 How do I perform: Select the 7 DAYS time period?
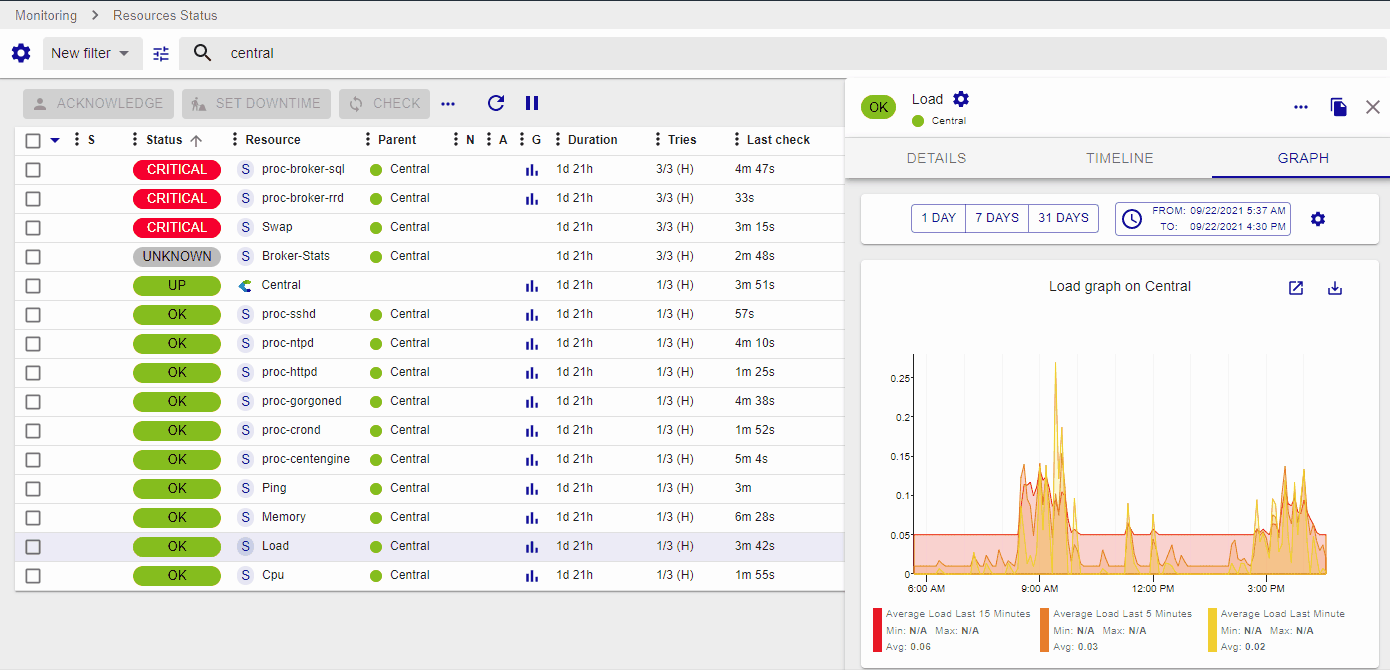coord(997,218)
